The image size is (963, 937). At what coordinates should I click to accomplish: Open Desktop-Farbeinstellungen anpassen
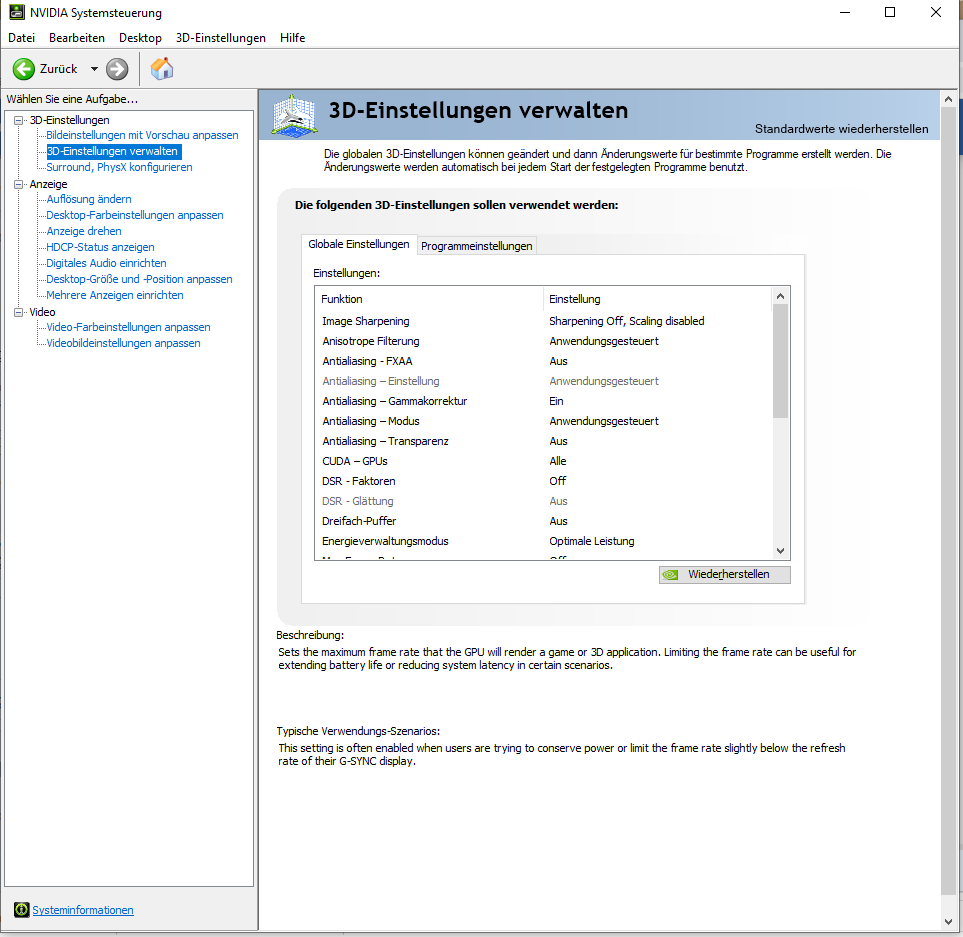point(135,215)
